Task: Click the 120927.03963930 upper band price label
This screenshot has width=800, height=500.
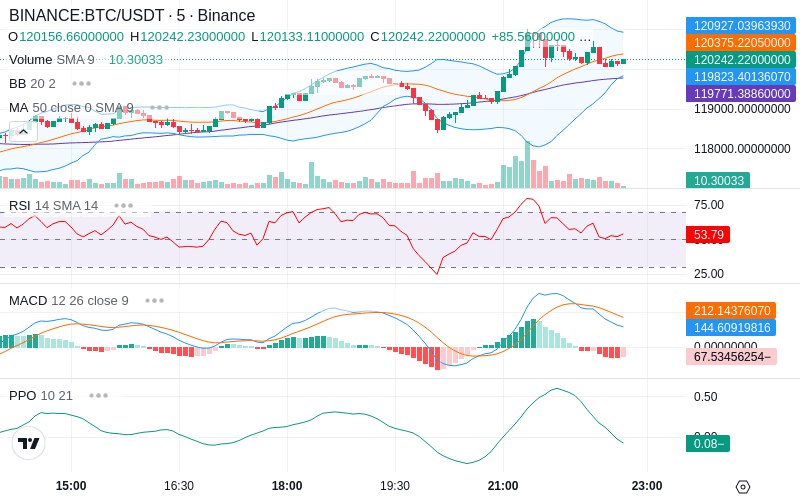Action: [x=741, y=26]
